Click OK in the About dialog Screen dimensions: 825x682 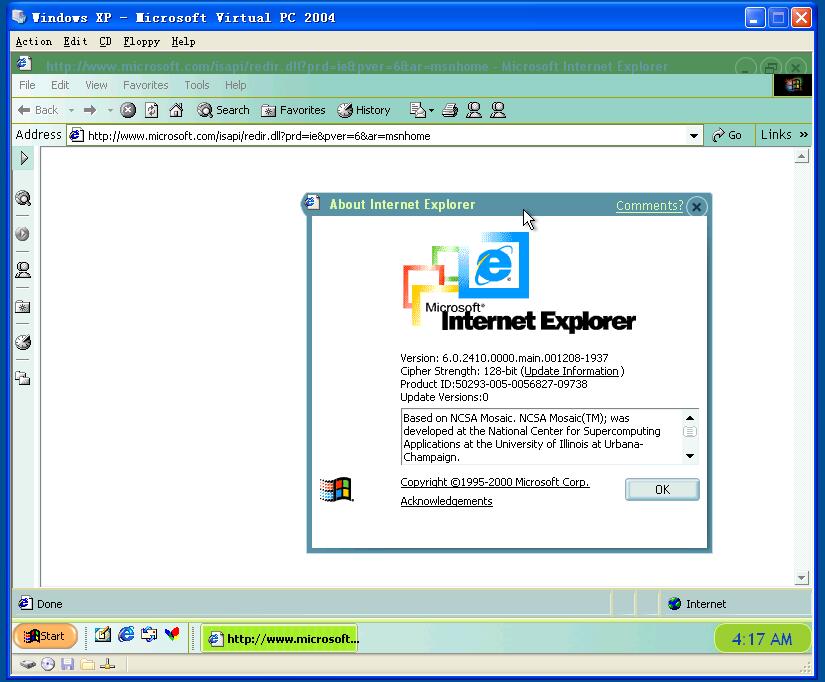pyautogui.click(x=662, y=489)
